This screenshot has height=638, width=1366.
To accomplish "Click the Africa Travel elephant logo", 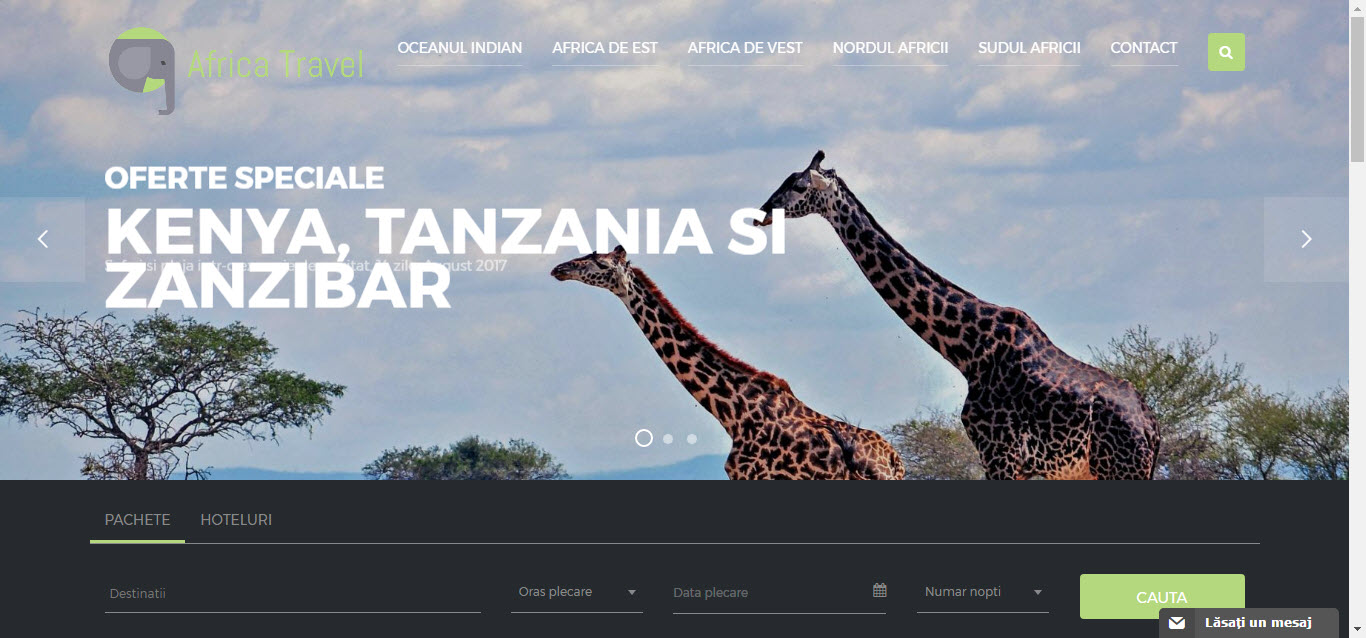I will click(x=236, y=70).
